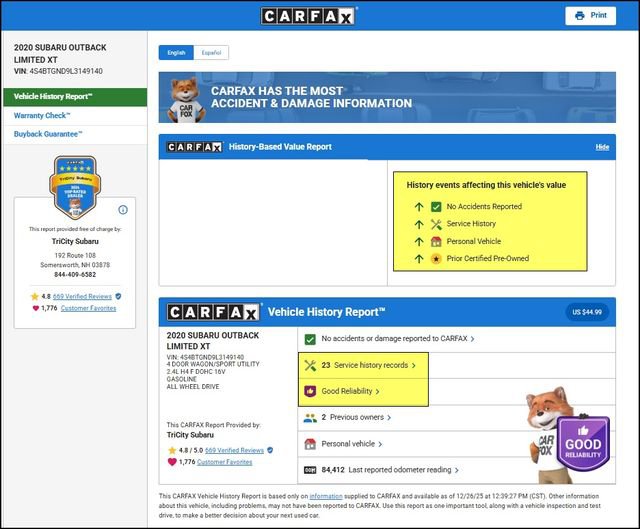Click the previous owners people icon

click(x=310, y=417)
